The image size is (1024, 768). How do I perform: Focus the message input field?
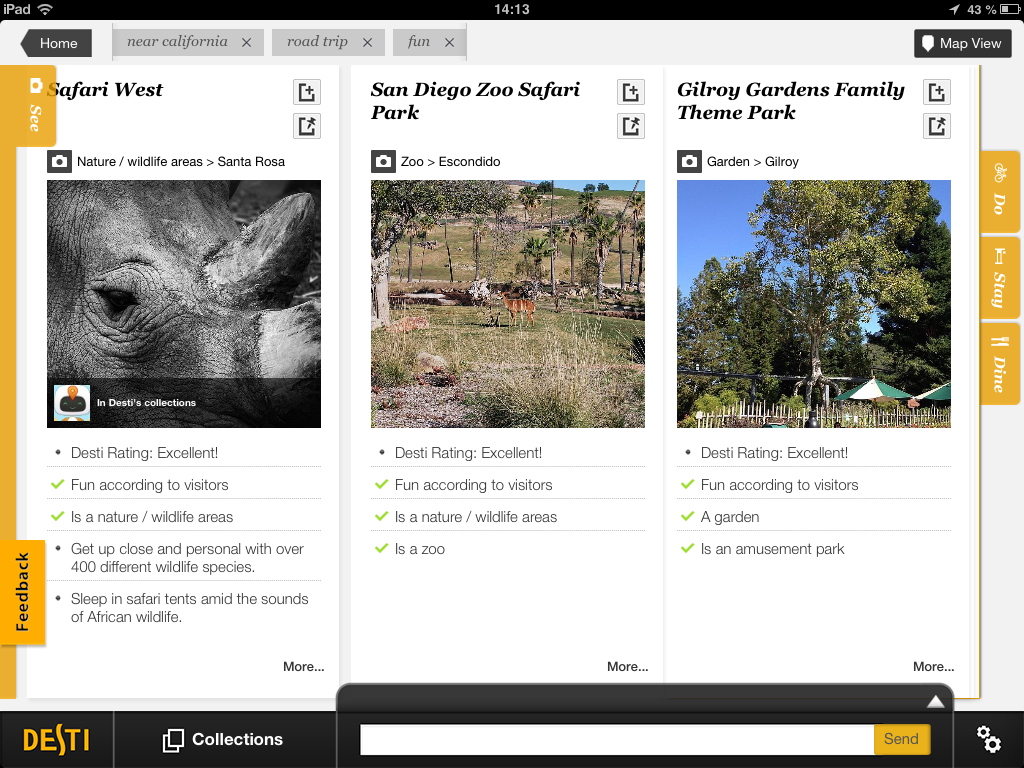616,739
